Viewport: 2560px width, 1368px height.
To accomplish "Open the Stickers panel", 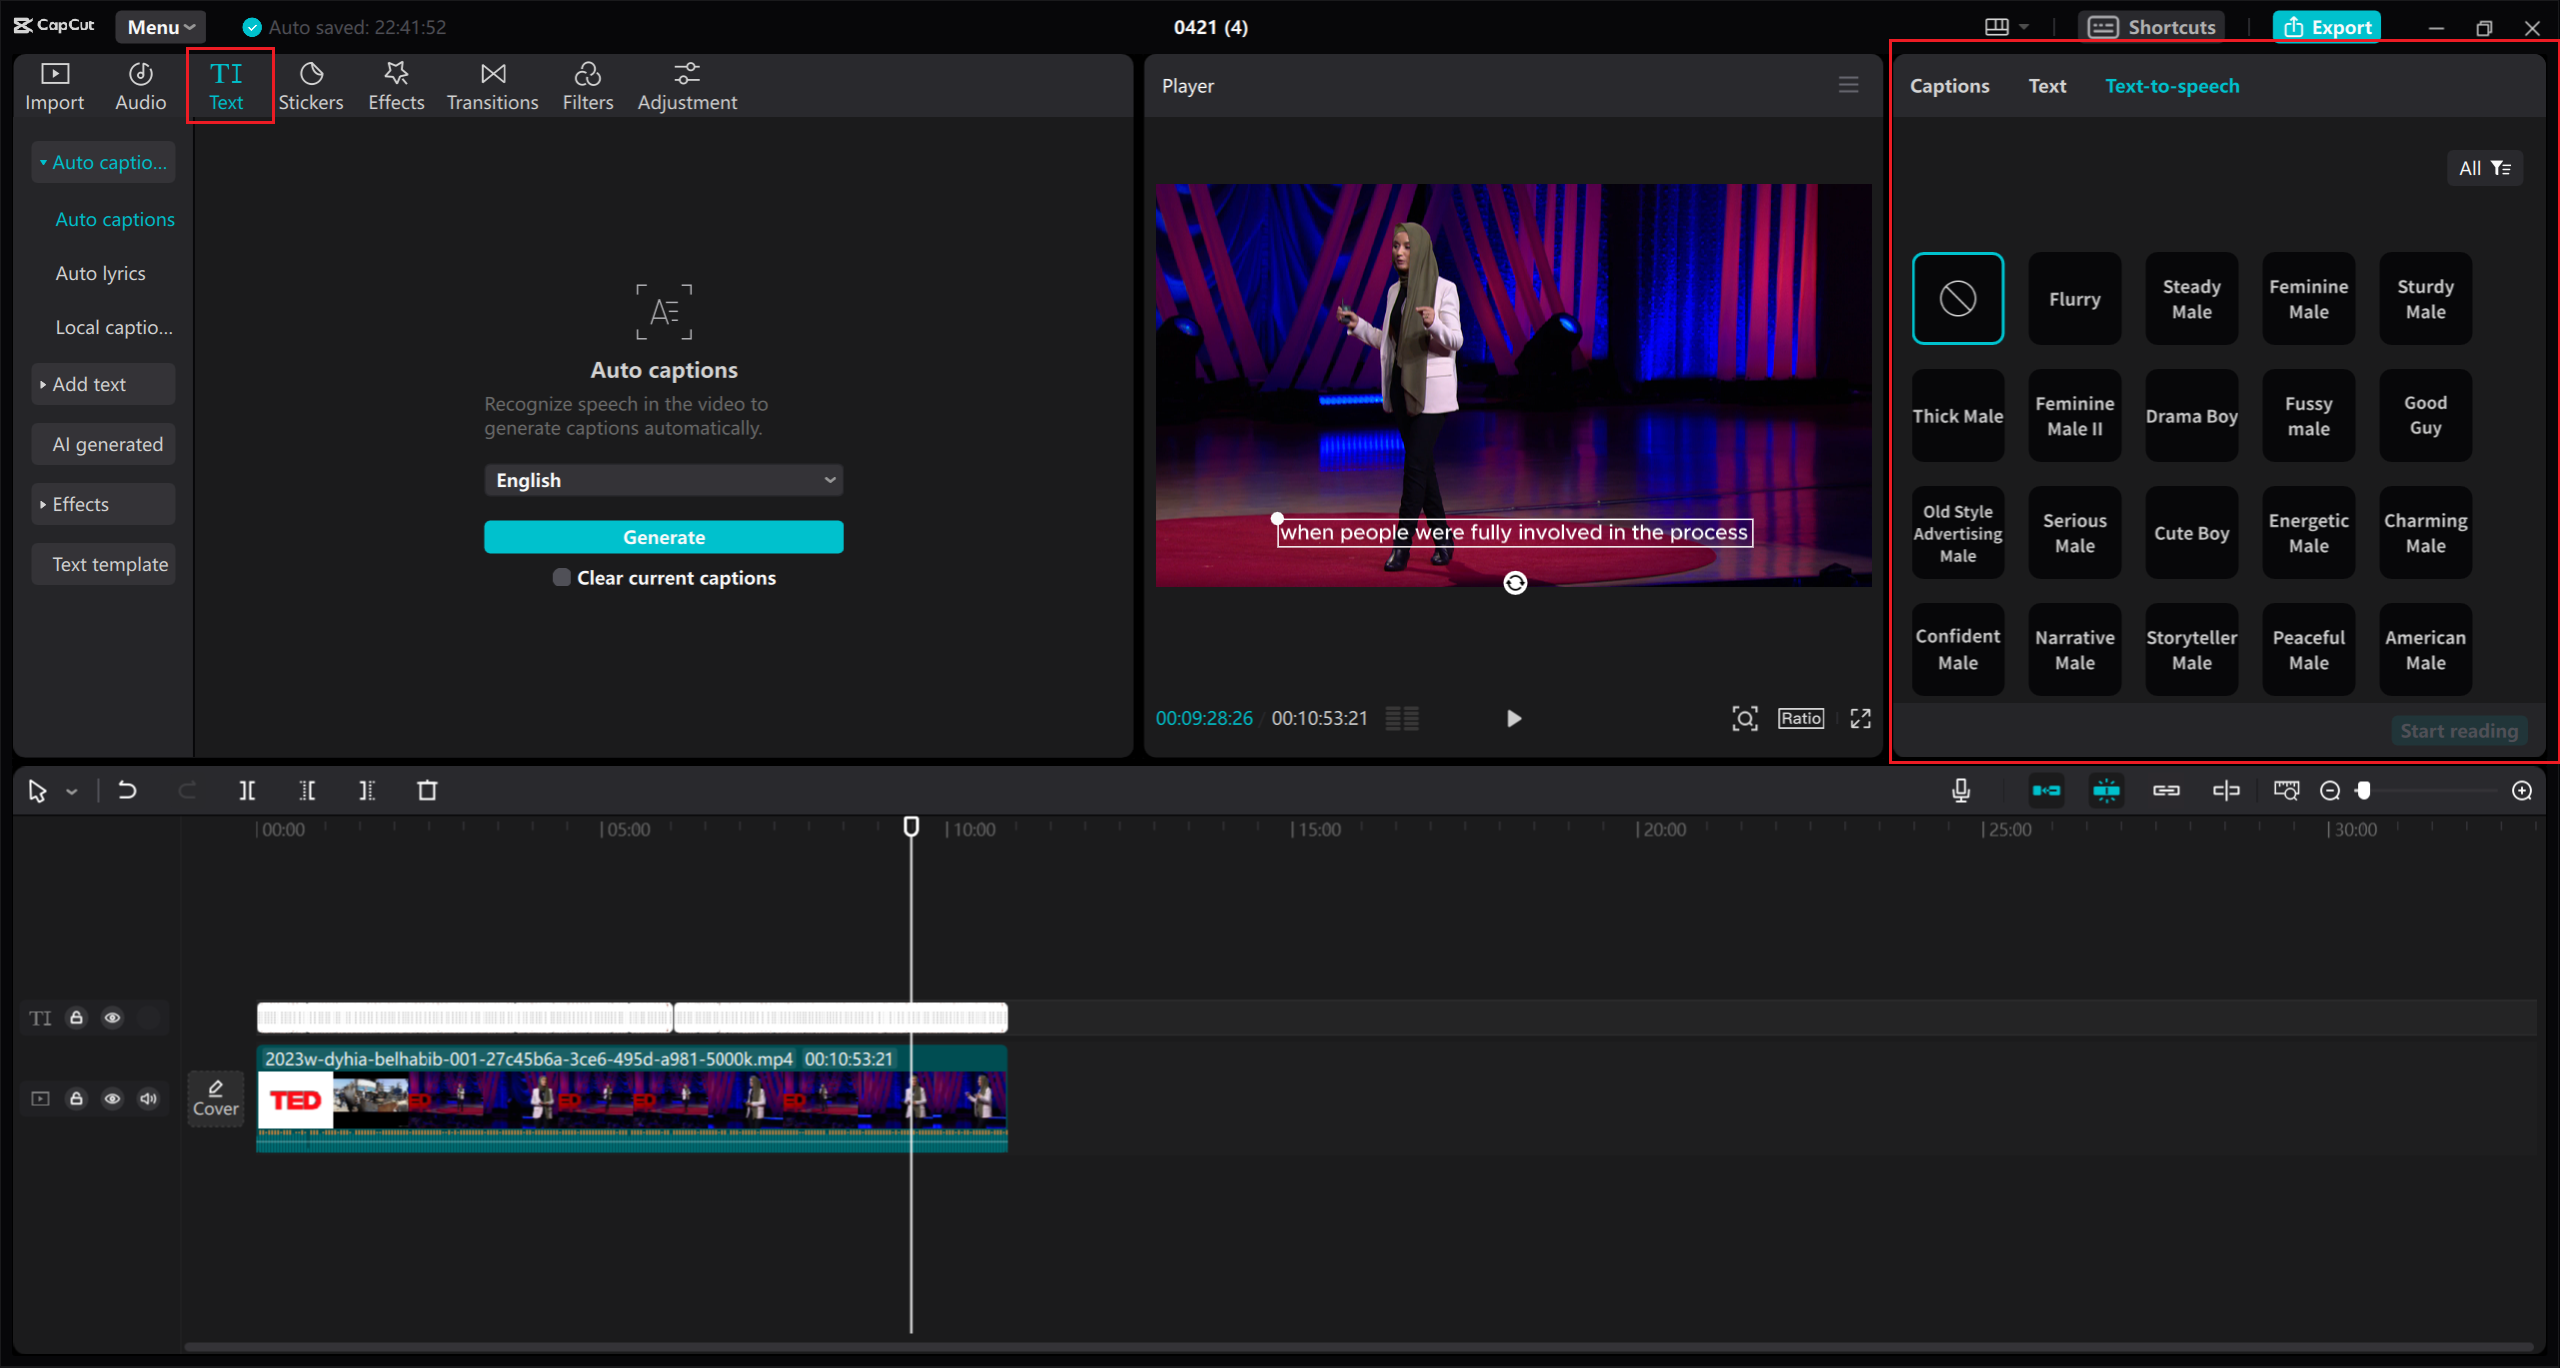I will coord(310,86).
